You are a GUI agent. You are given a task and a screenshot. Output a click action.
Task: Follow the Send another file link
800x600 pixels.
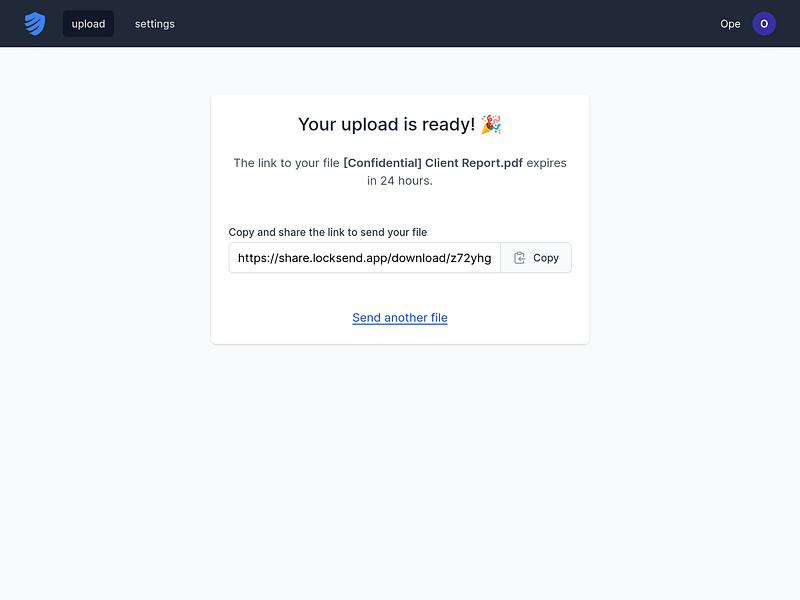click(x=399, y=317)
